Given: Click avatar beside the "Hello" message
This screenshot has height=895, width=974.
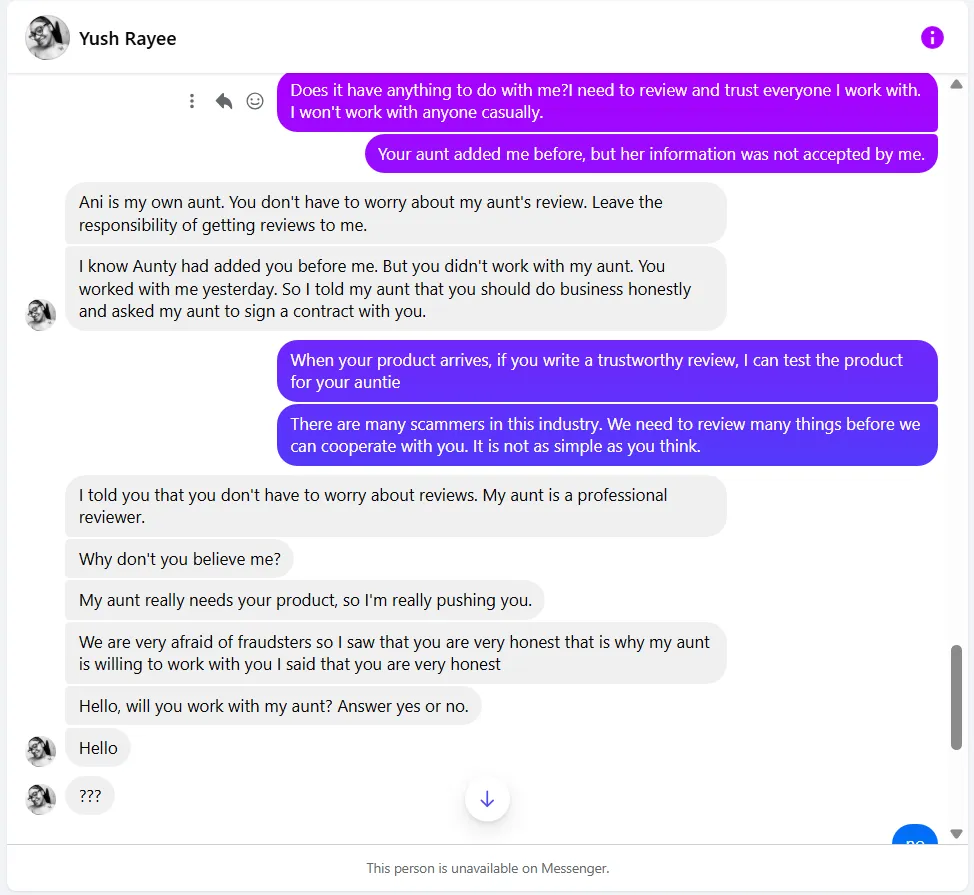Looking at the screenshot, I should pos(41,750).
